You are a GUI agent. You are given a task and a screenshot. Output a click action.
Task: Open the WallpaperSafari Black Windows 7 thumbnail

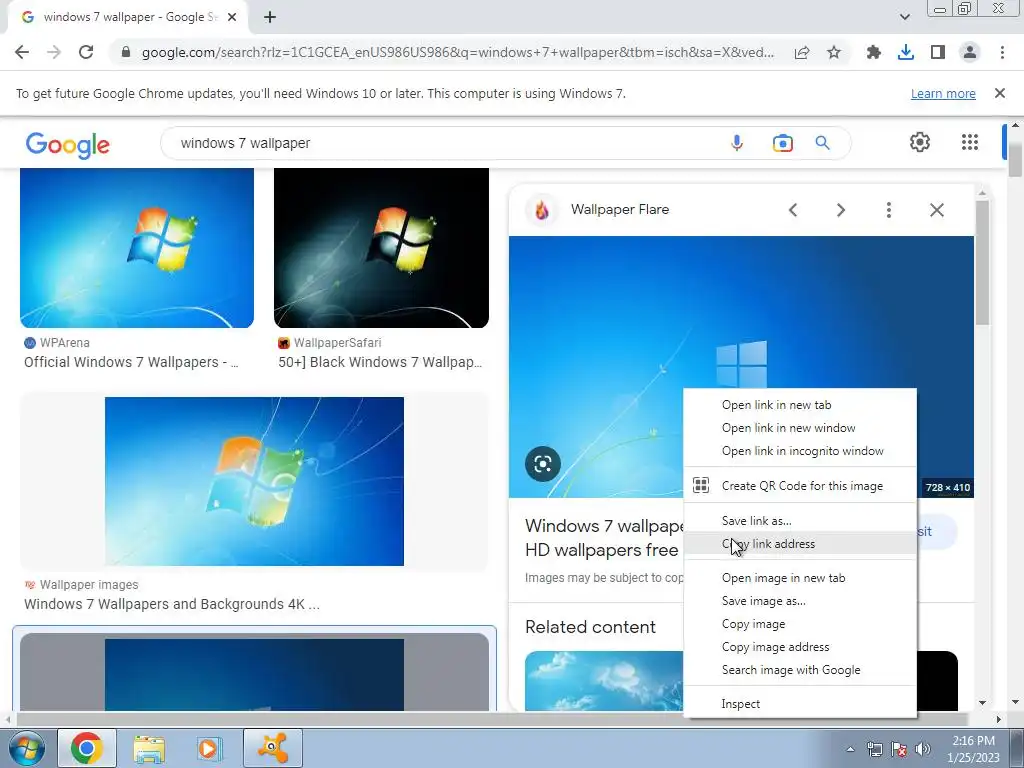381,248
